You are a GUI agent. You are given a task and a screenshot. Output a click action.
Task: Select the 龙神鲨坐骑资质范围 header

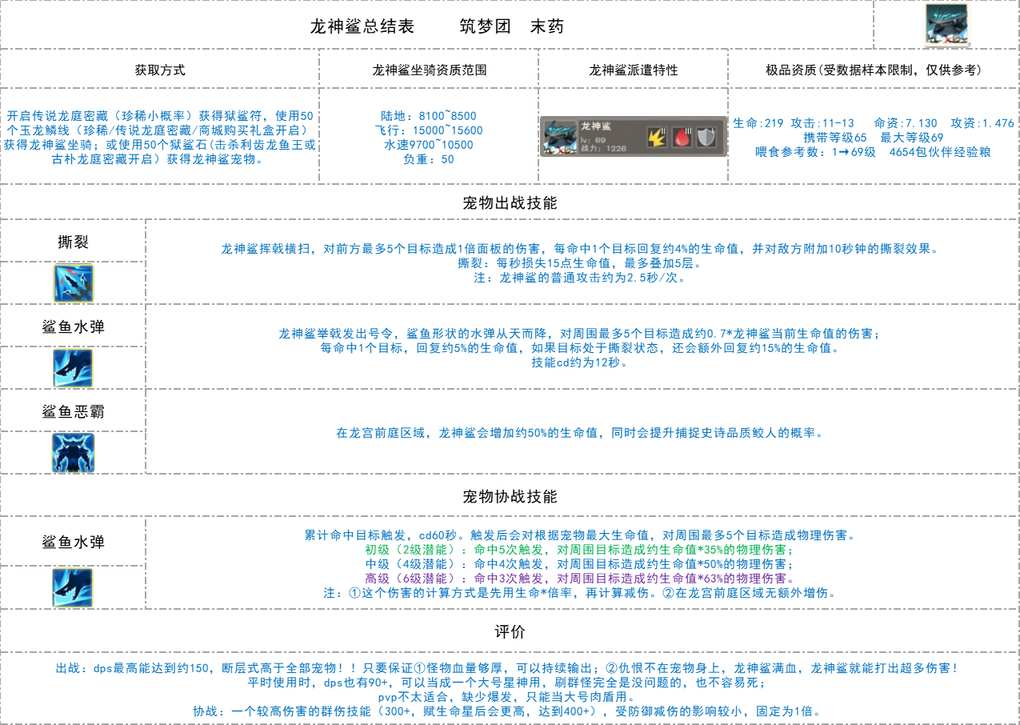429,70
